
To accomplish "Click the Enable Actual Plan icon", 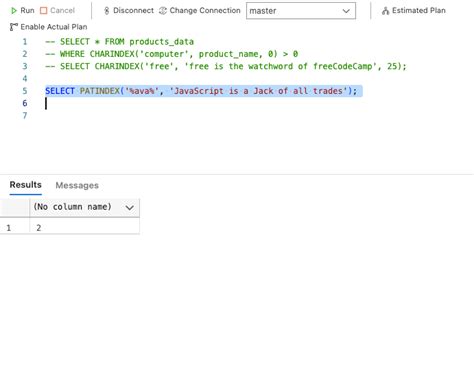I will click(14, 27).
